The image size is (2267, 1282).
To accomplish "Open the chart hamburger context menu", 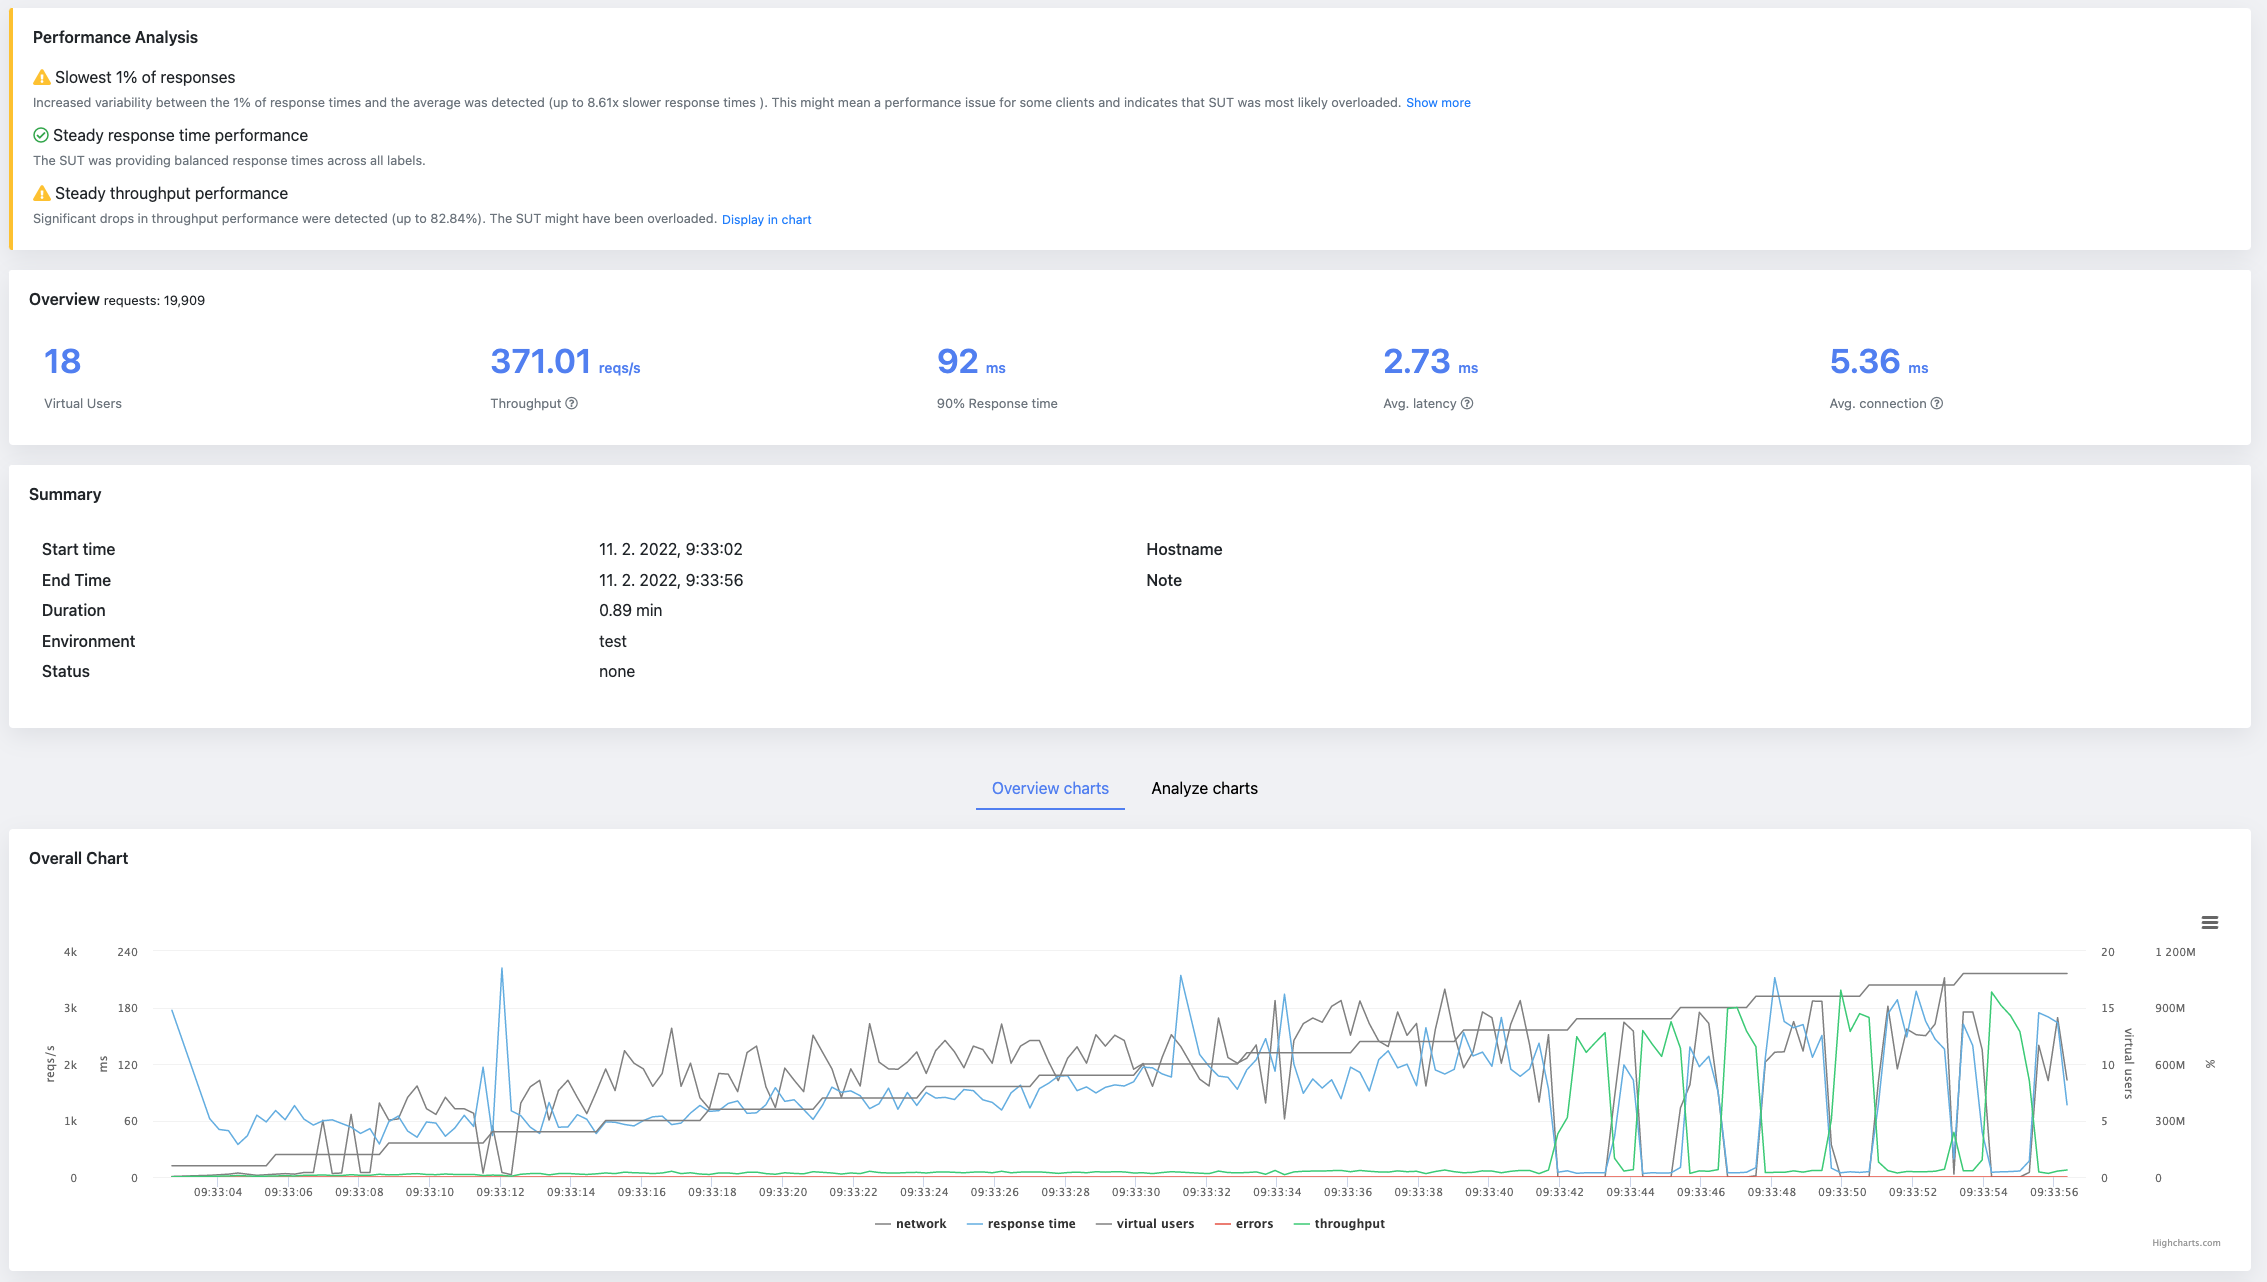I will [x=2210, y=923].
